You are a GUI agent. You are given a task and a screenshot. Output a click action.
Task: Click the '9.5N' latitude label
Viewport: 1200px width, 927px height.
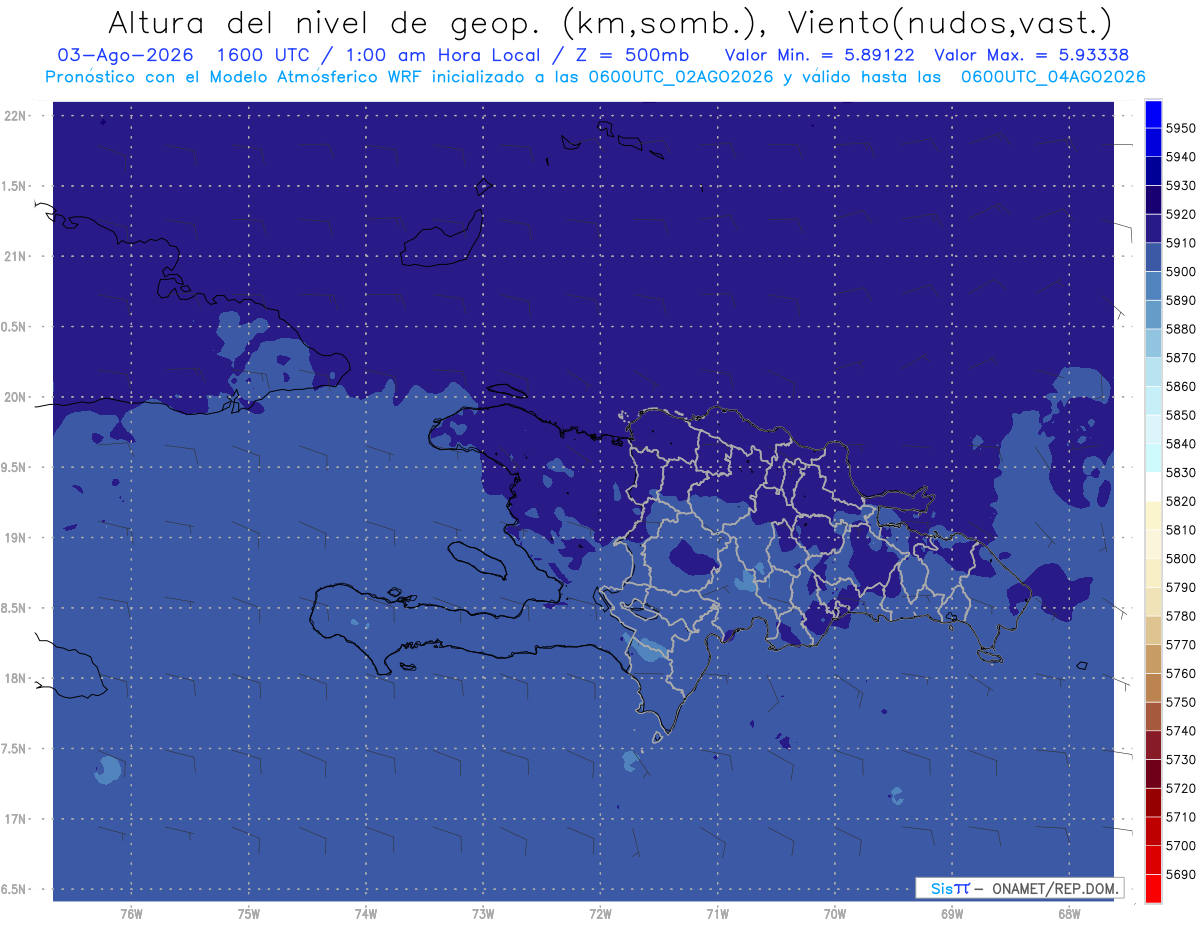pos(16,468)
